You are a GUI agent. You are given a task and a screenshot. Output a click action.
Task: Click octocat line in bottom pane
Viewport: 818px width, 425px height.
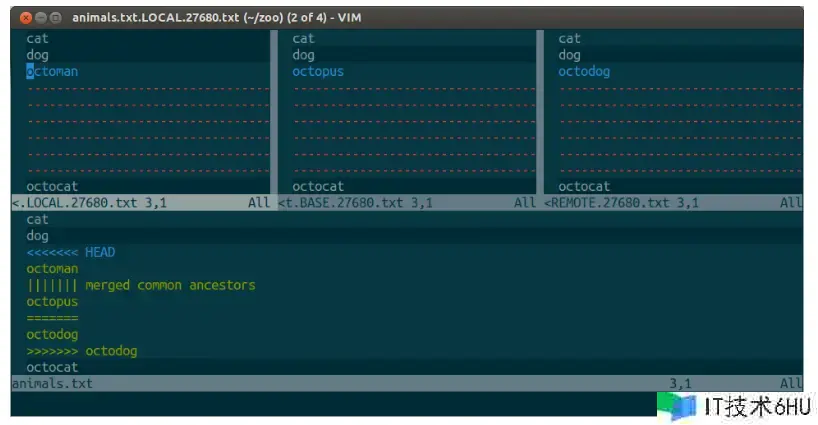pyautogui.click(x=52, y=367)
